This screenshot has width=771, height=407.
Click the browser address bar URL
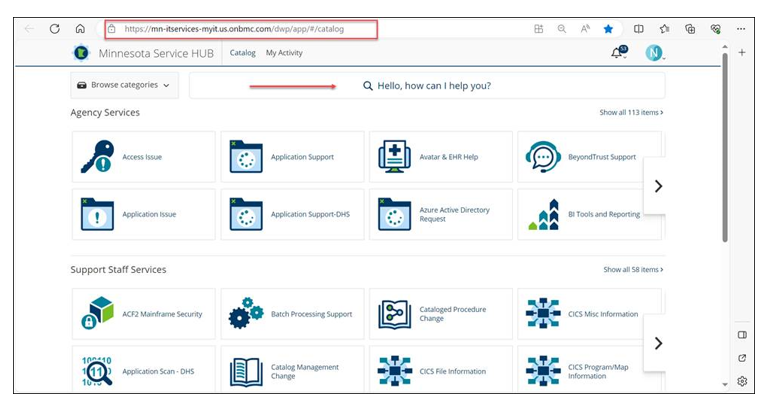(234, 29)
